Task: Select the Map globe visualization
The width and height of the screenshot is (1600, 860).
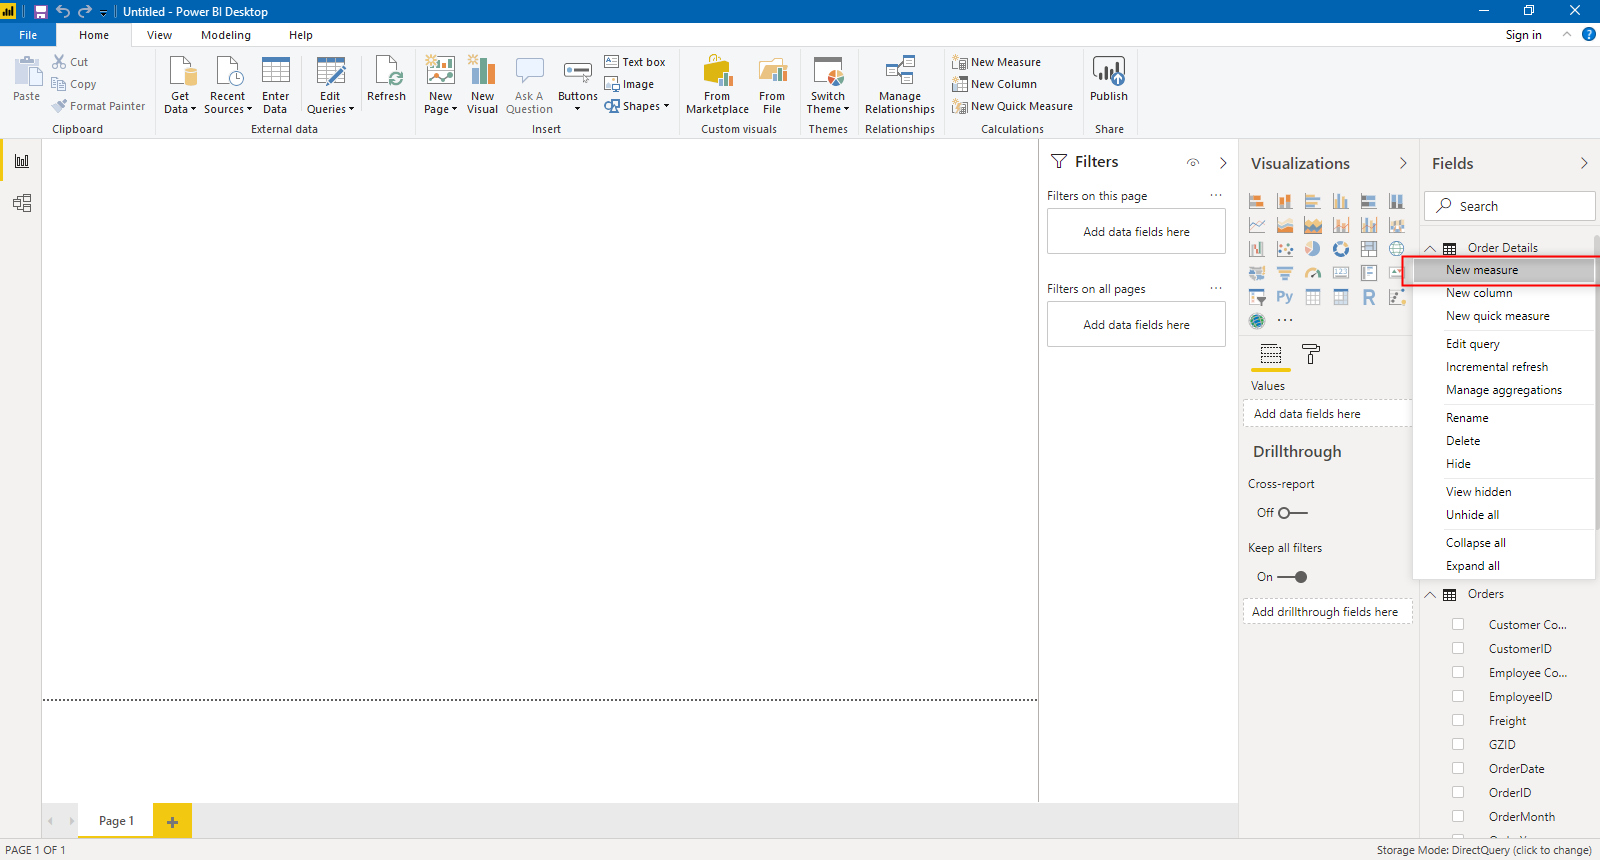Action: click(x=1397, y=249)
